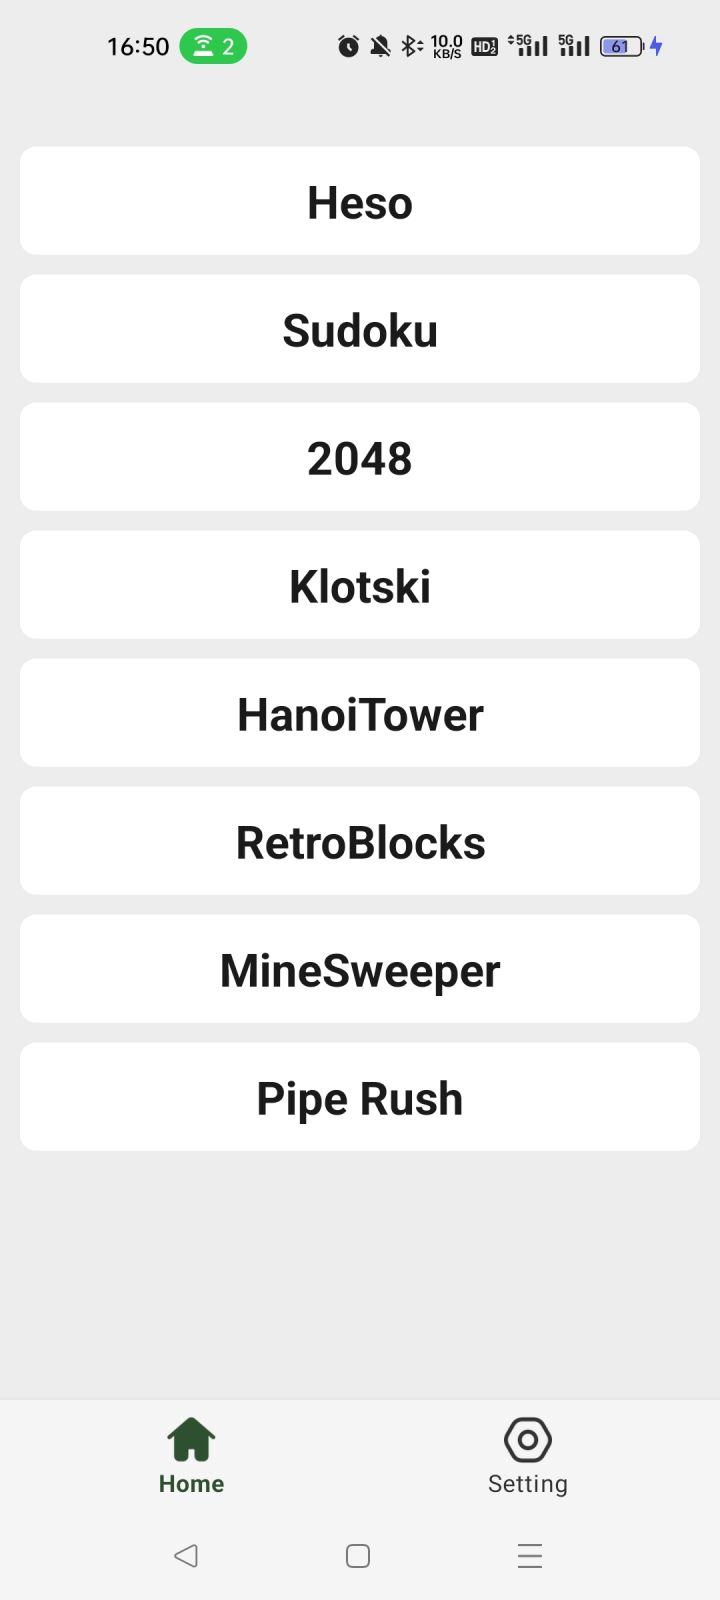Start the 2048 game

[x=360, y=457]
